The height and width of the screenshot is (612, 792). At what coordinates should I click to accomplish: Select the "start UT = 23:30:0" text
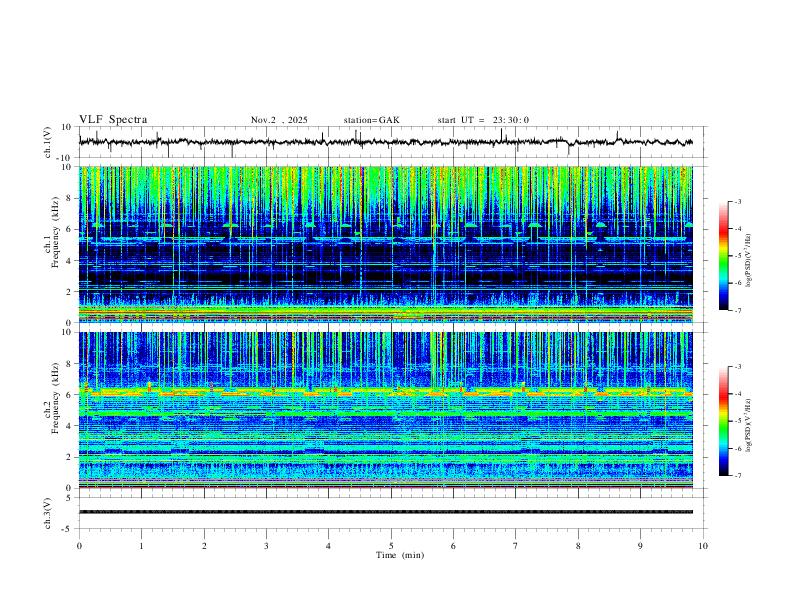(x=483, y=120)
